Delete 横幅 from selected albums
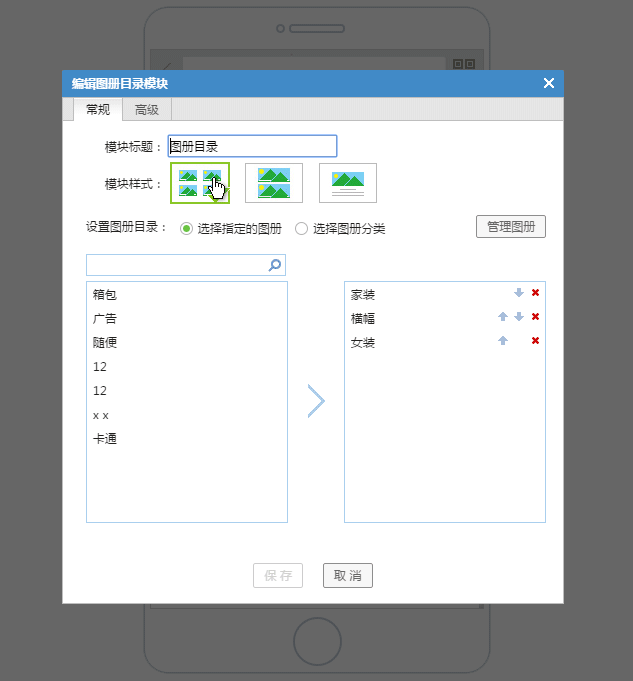This screenshot has height=681, width=633. [x=535, y=317]
